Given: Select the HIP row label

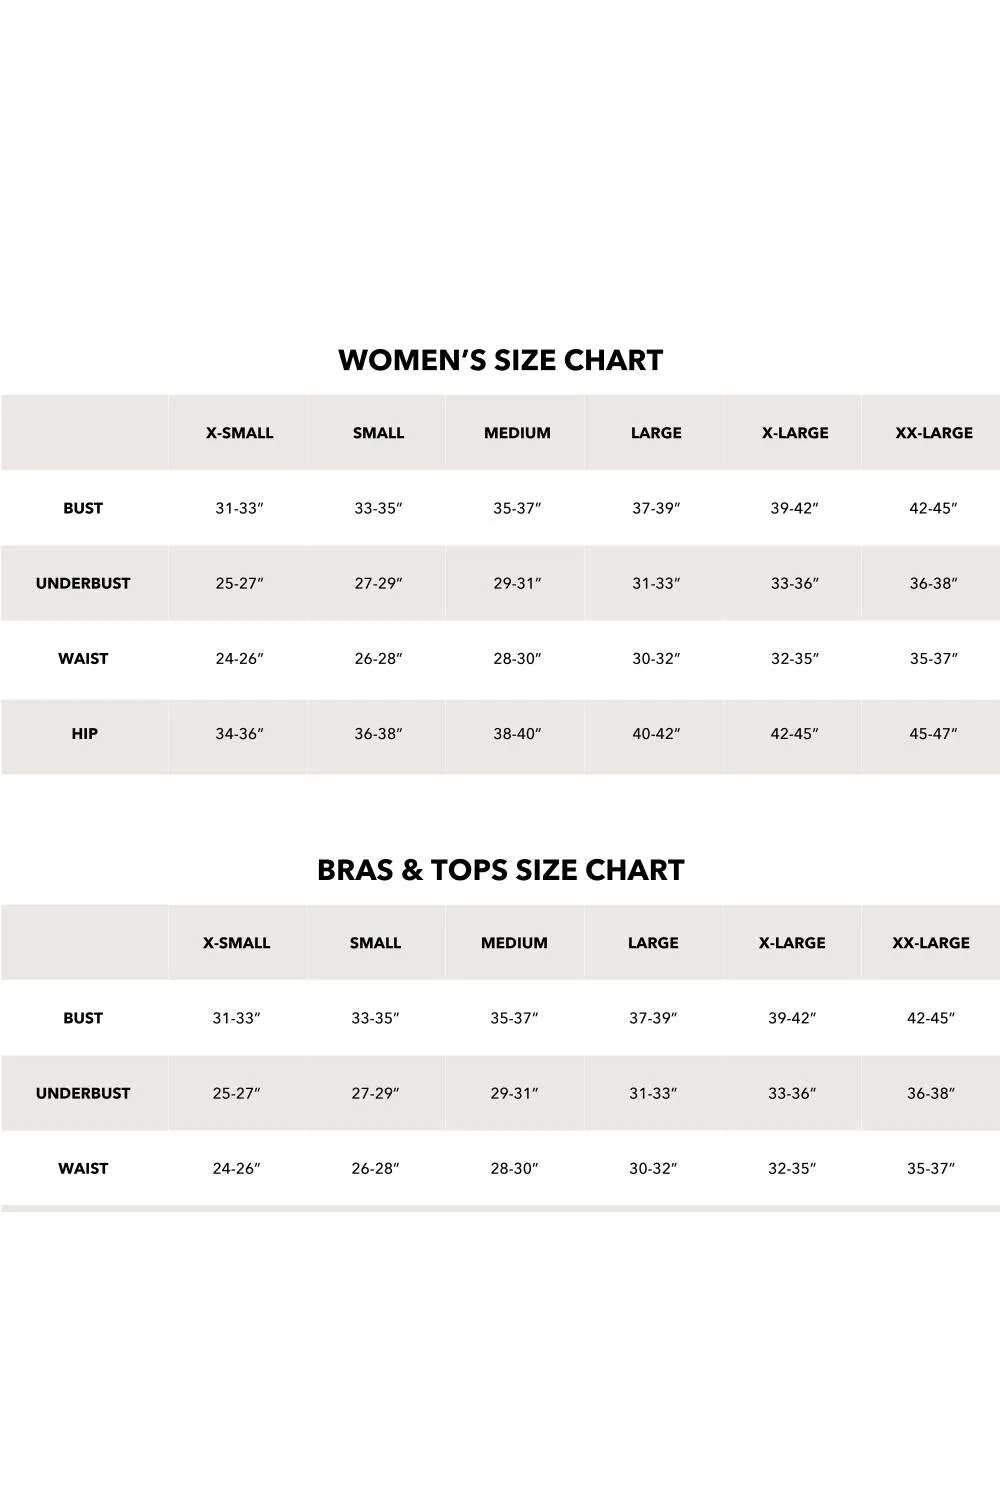Looking at the screenshot, I should pos(84,734).
